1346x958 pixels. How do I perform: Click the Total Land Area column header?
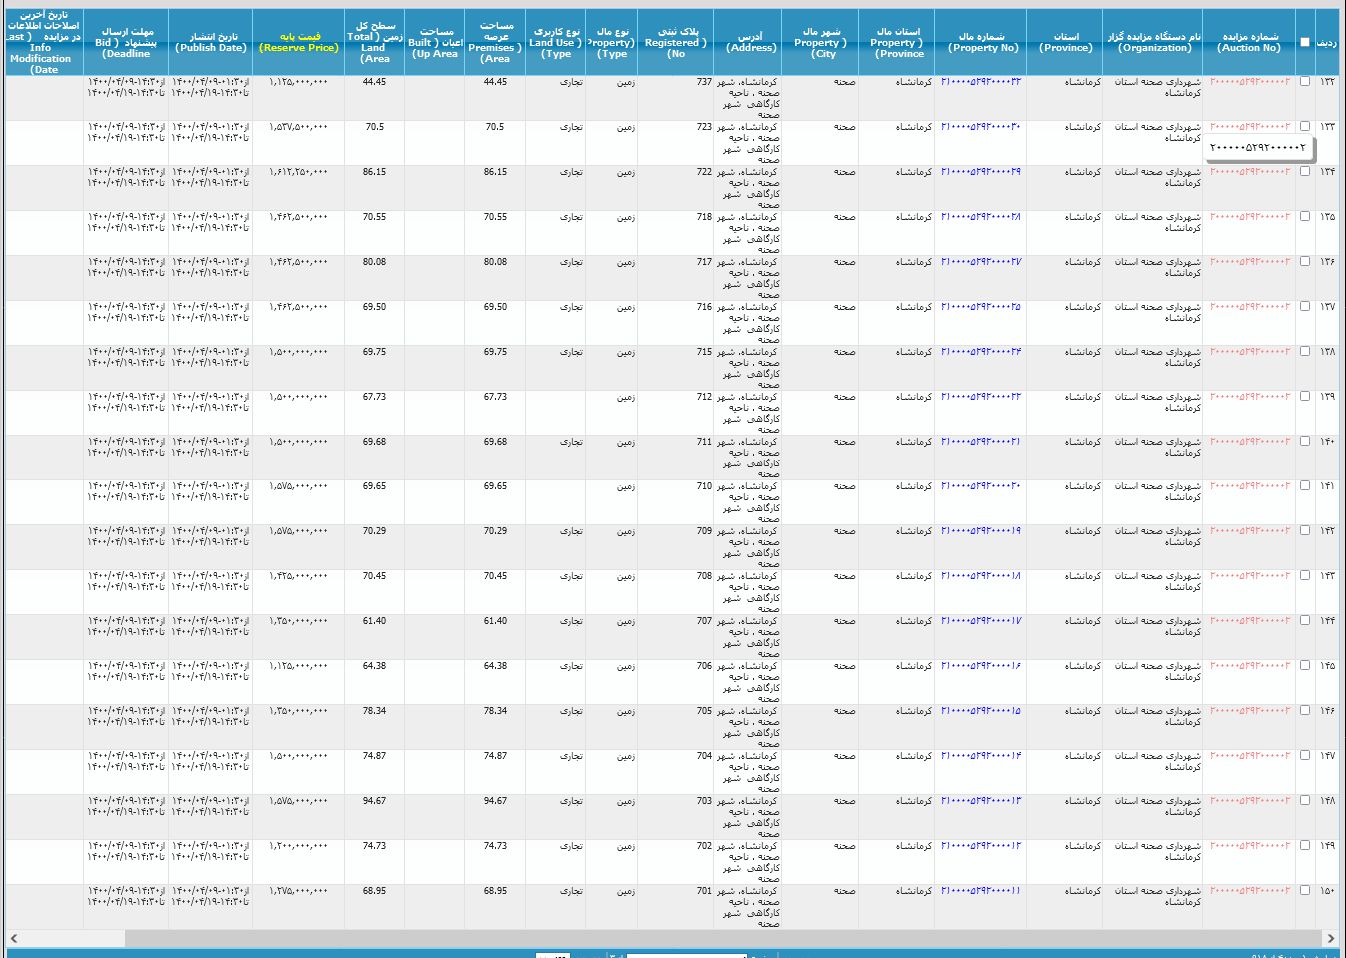[x=374, y=42]
